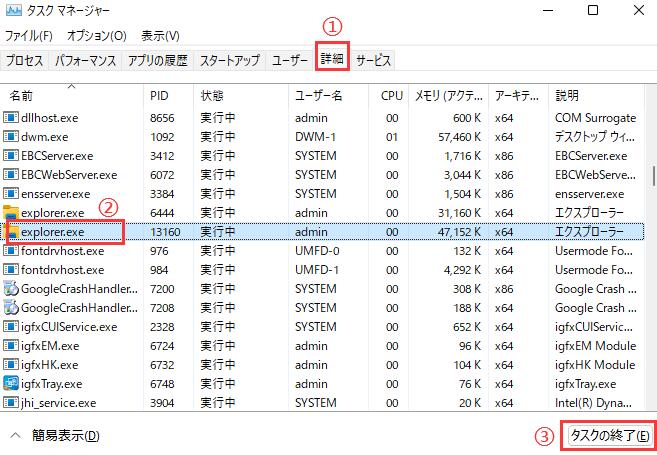Screen dimensions: 657x455
Task: Select the 詳細 tab
Action: click(332, 59)
